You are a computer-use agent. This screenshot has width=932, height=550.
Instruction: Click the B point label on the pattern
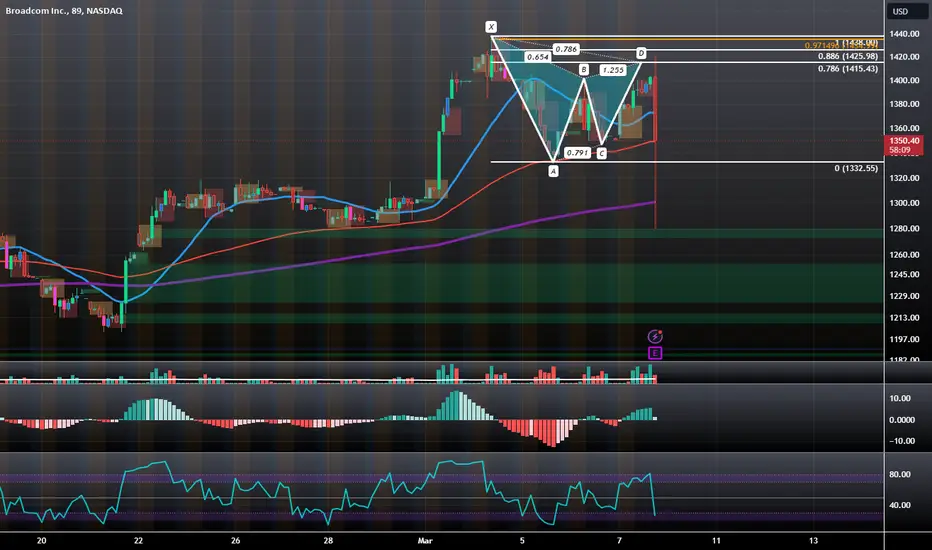click(x=584, y=70)
